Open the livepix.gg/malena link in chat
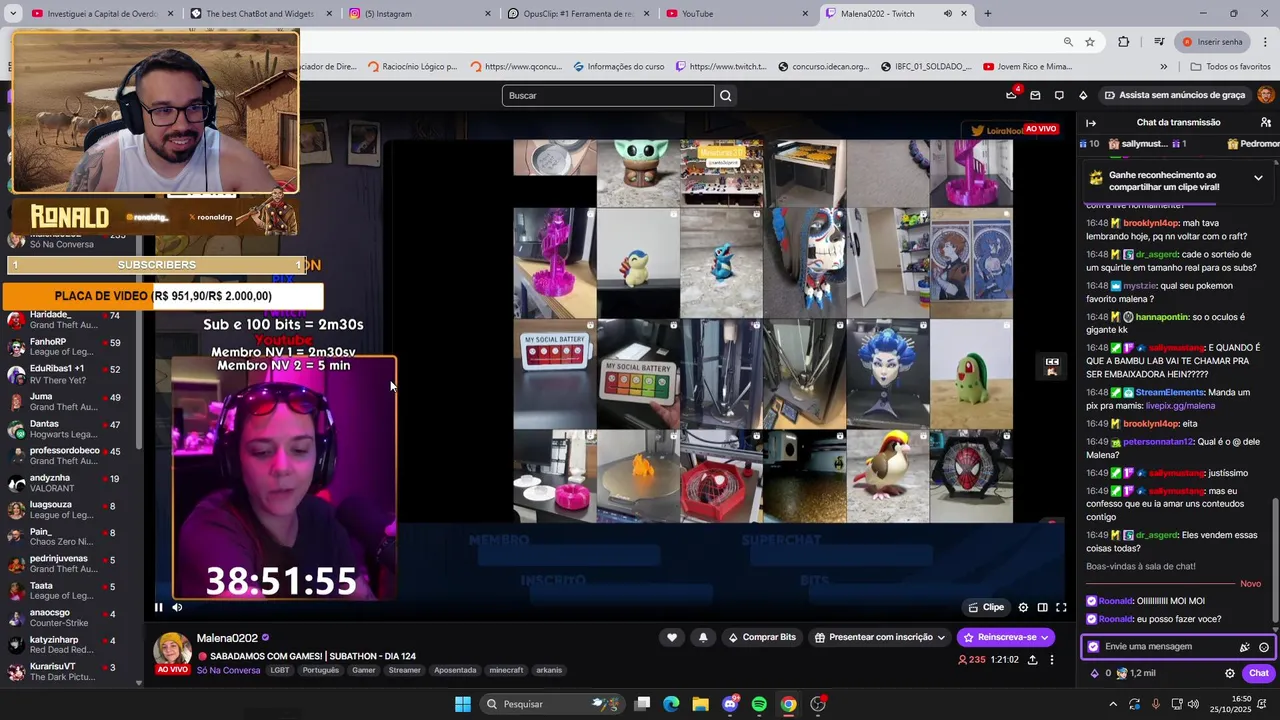 tap(1180, 406)
